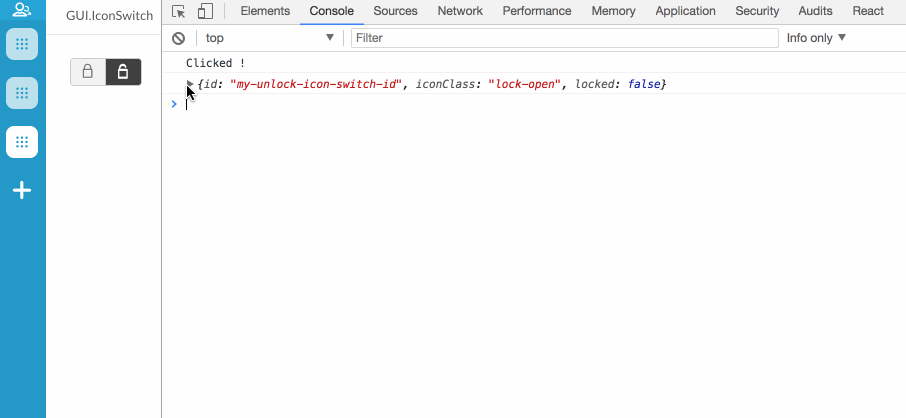Screen dimensions: 906x418
Task: Expand the logged object disclosure triangle
Action: click(x=190, y=84)
